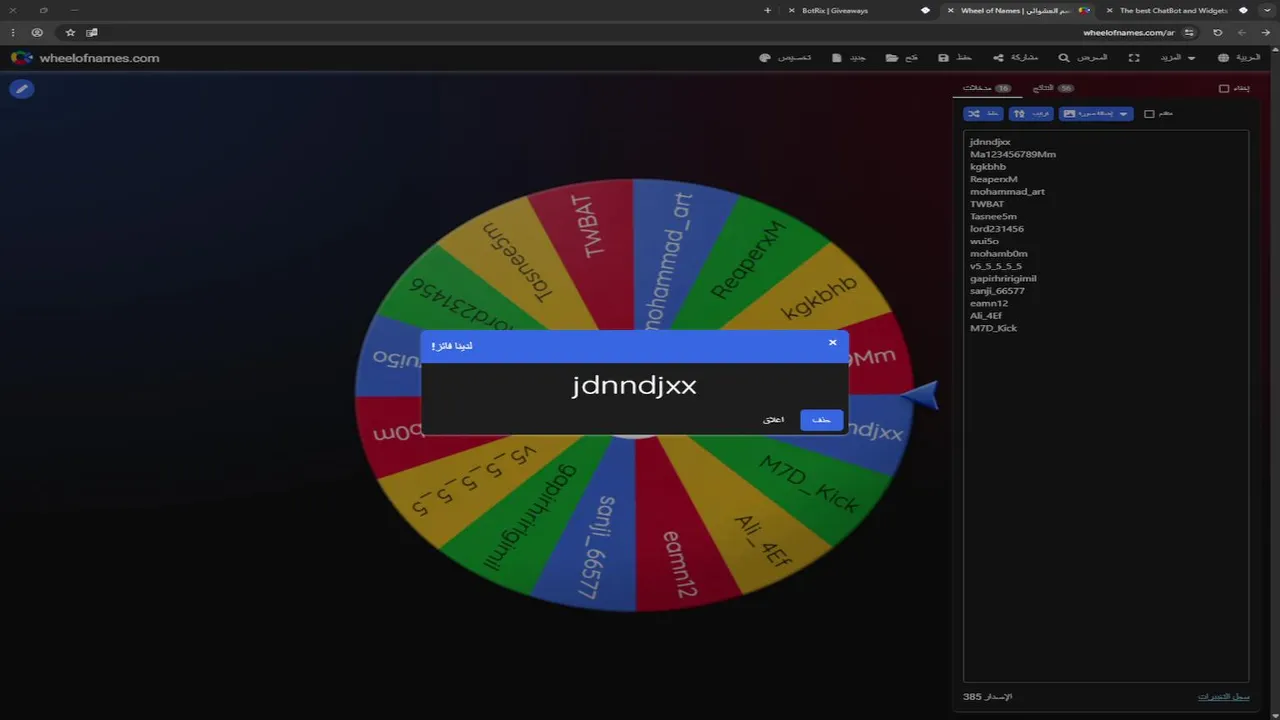The image size is (1280, 720).
Task: Close the winner dialog with the X
Action: 832,342
